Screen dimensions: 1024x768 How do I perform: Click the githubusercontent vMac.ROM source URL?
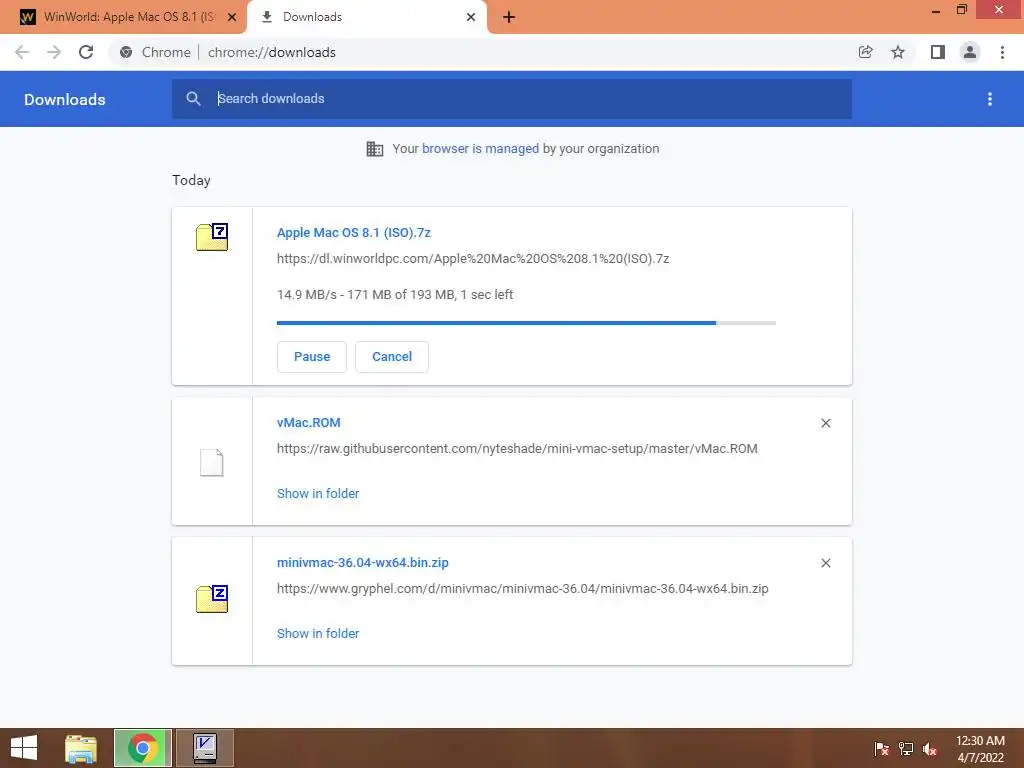pos(517,449)
